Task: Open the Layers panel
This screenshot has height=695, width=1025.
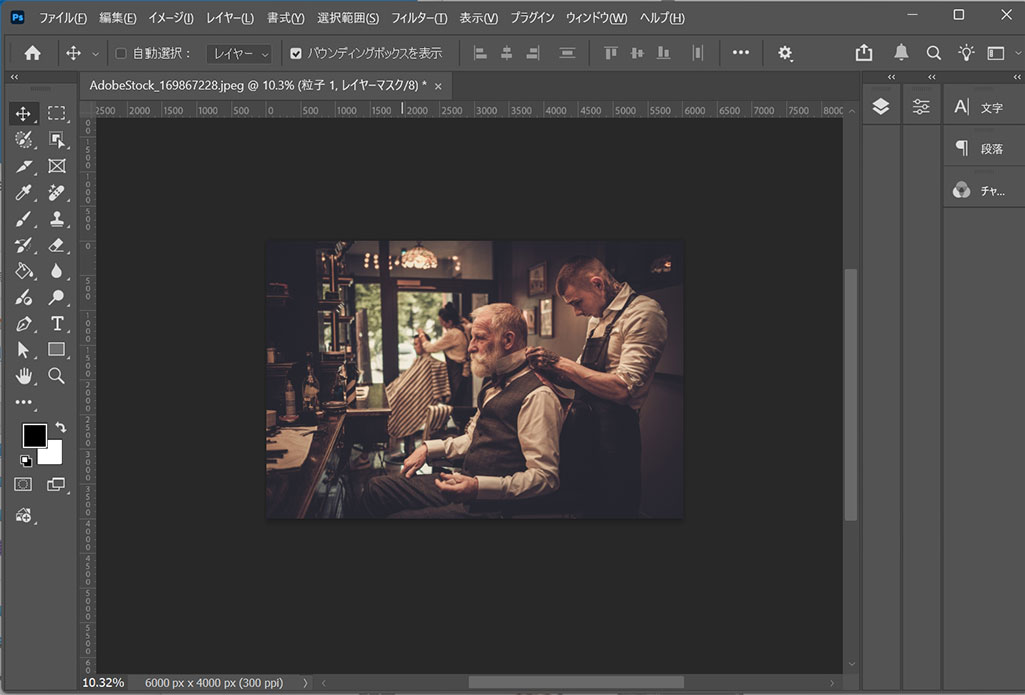Action: tap(880, 105)
